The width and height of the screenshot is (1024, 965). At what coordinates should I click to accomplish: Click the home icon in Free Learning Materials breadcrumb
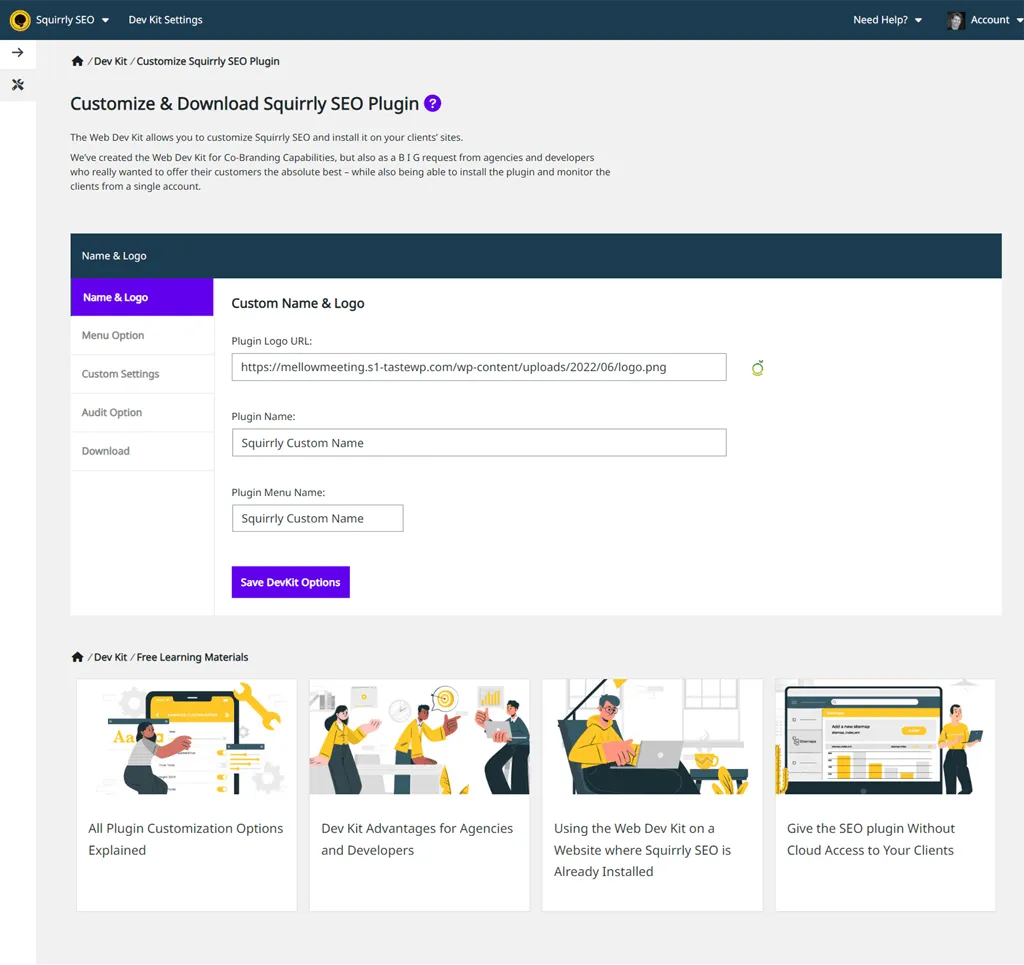click(77, 657)
